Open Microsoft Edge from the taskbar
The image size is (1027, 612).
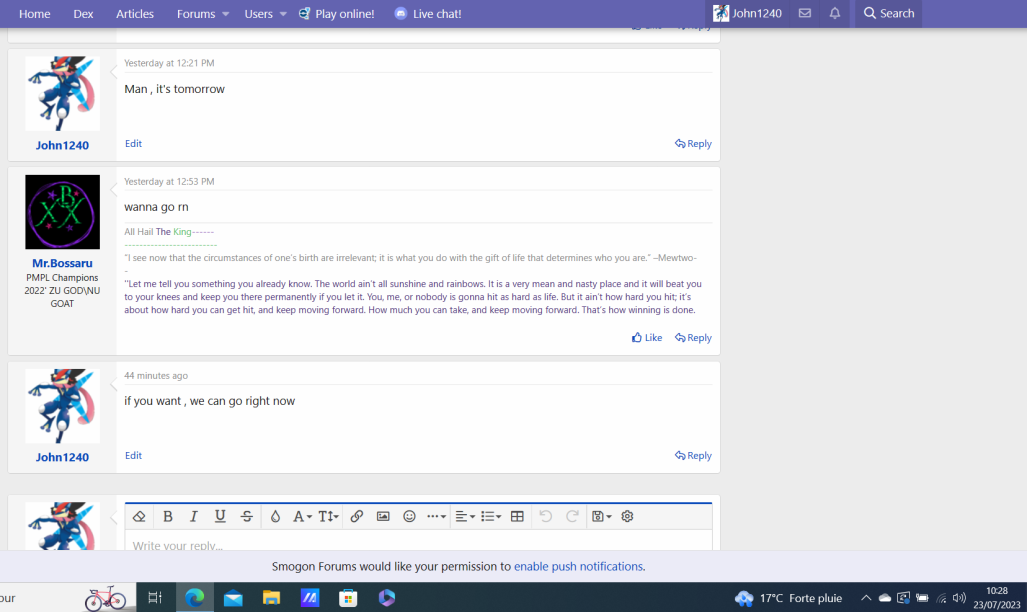(194, 598)
